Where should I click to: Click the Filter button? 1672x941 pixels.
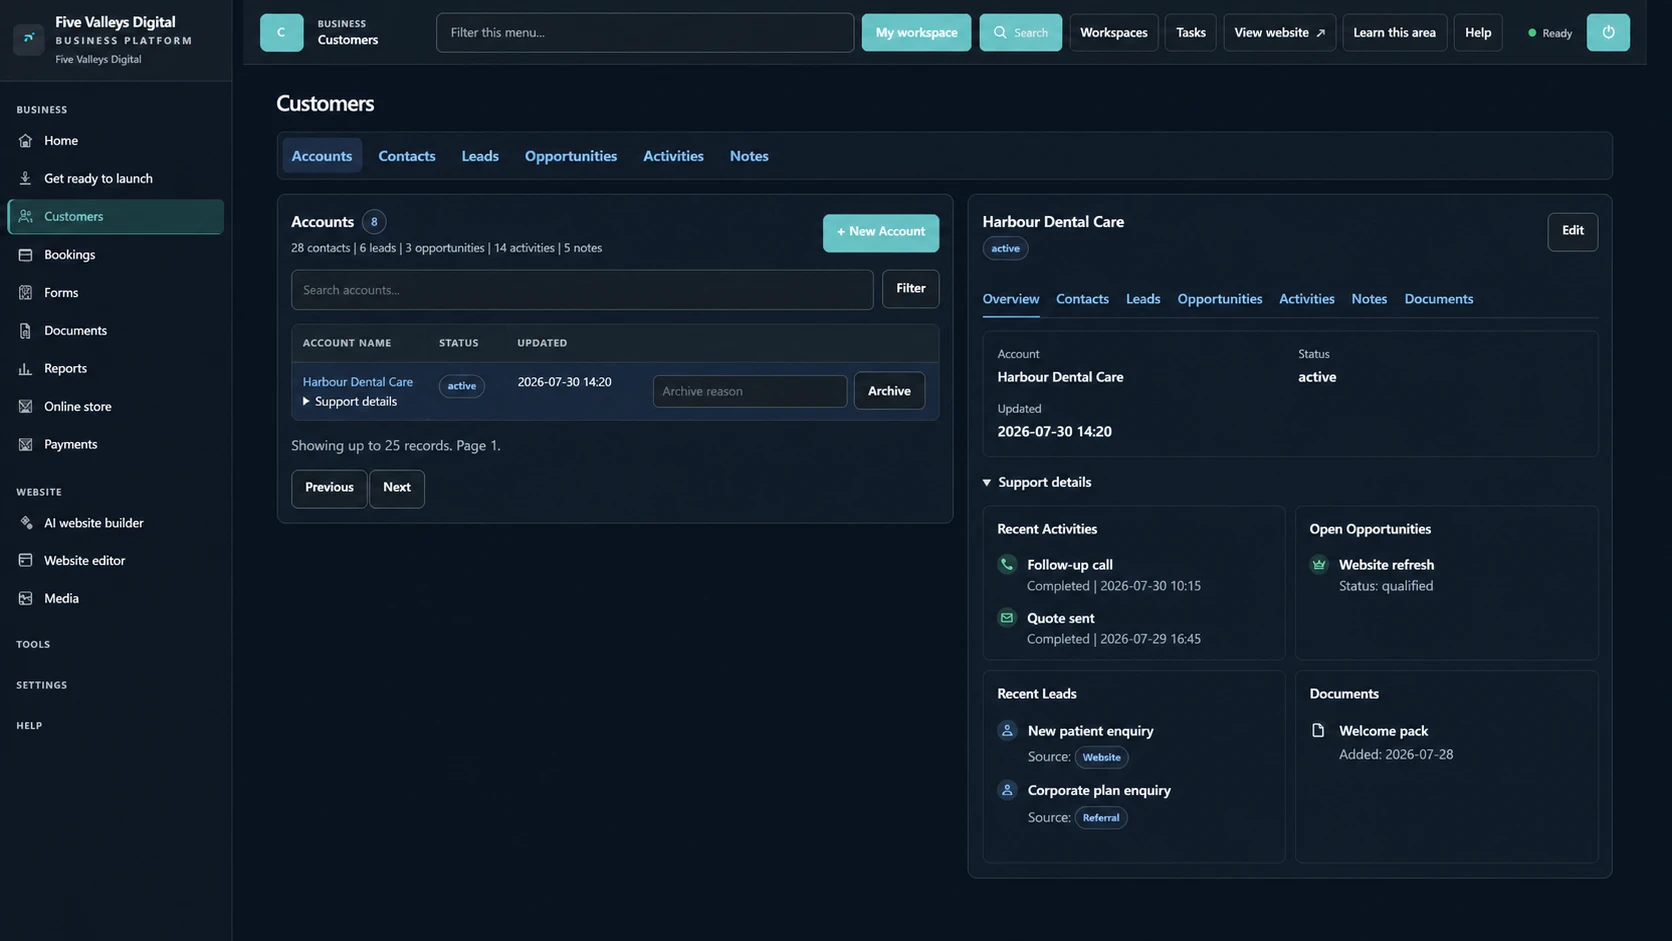coord(910,289)
